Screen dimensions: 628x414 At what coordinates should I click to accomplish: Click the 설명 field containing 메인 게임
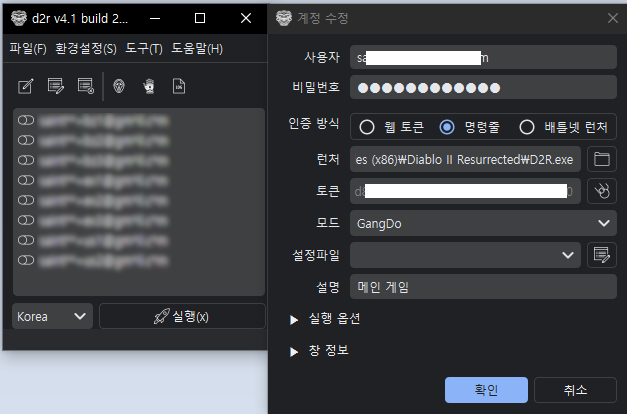[x=483, y=287]
